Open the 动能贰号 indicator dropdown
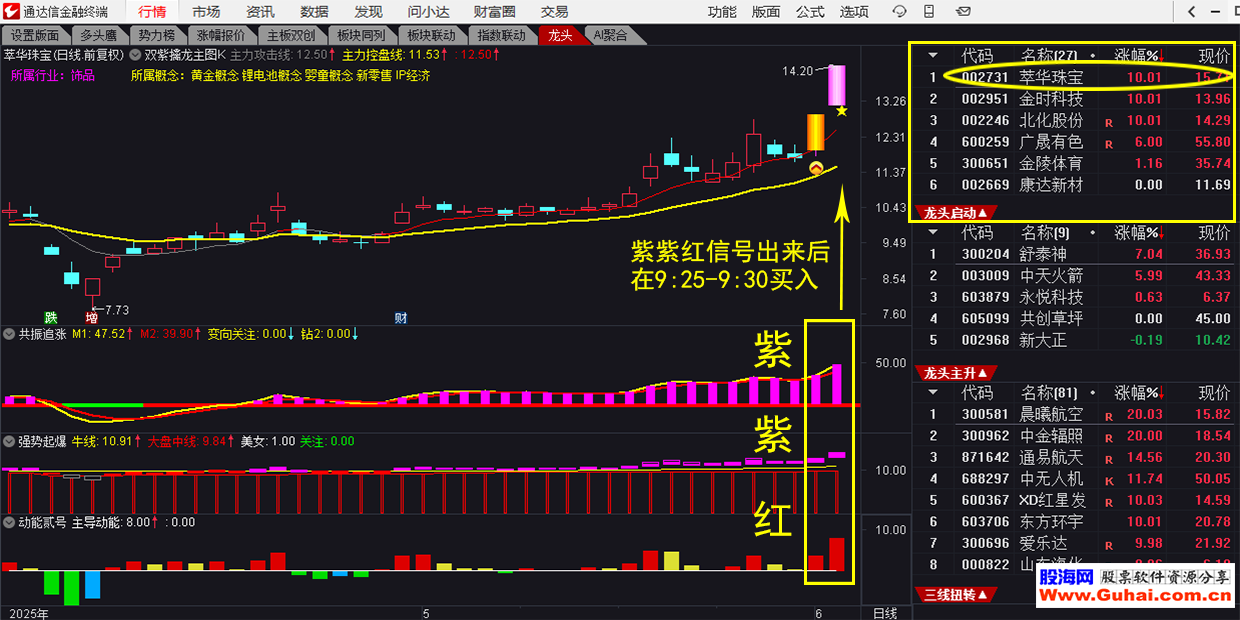The width and height of the screenshot is (1240, 620). (x=10, y=522)
